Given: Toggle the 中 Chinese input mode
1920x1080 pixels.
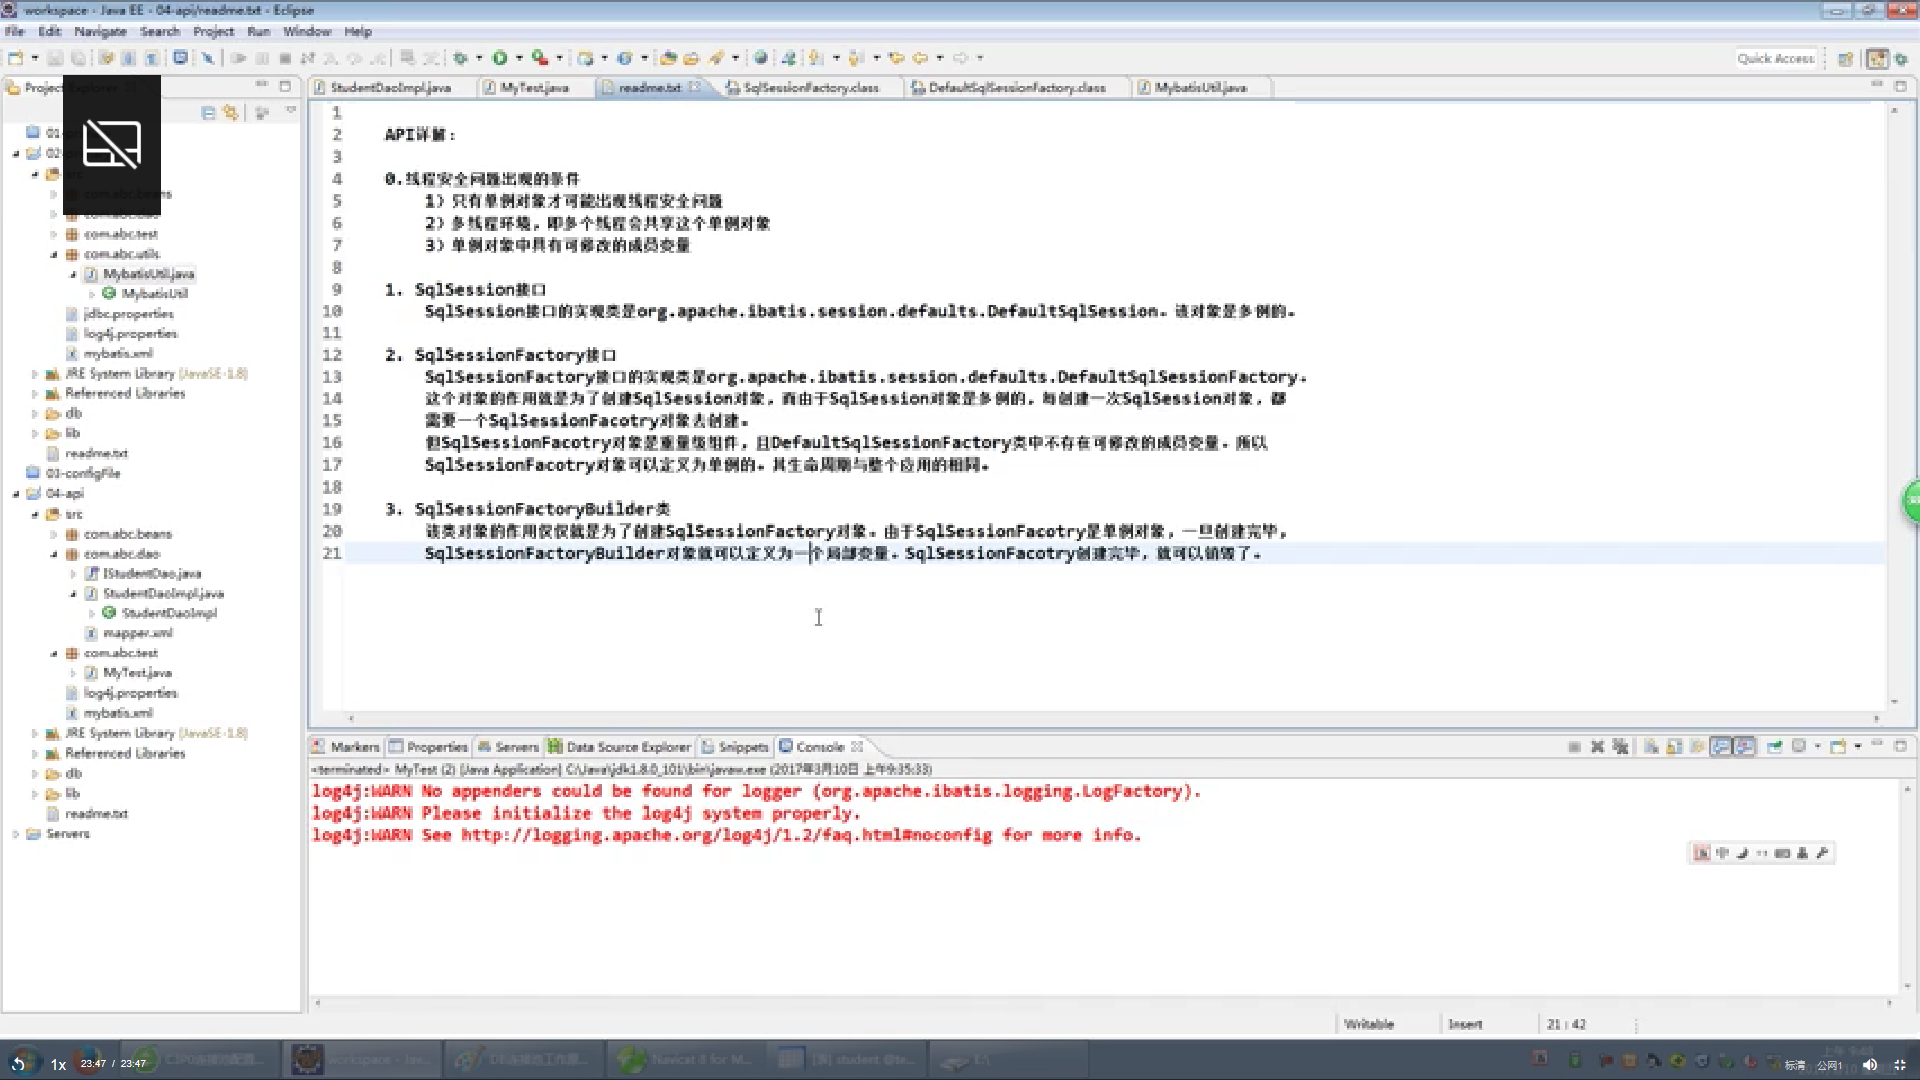Looking at the screenshot, I should click(x=1722, y=853).
